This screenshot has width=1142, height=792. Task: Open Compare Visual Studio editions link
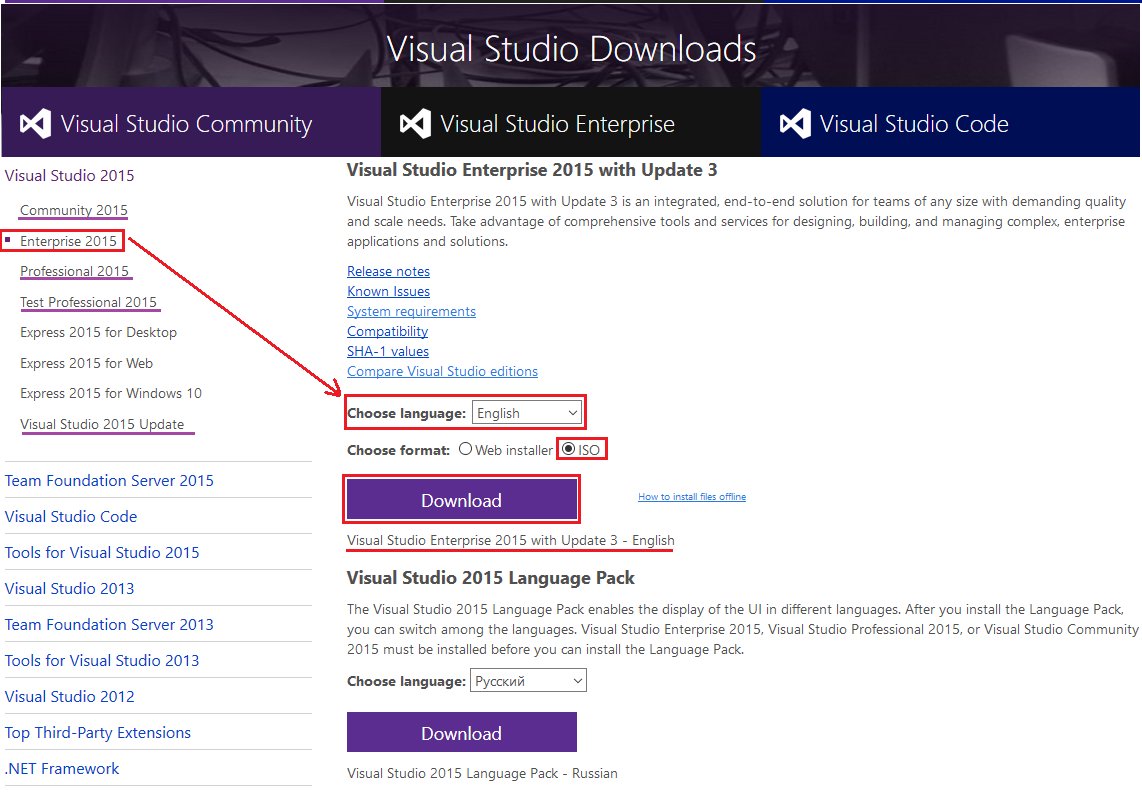[x=442, y=371]
